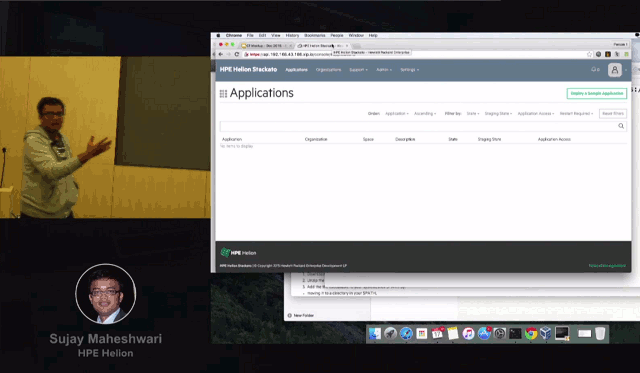Sort by the Space column header
This screenshot has height=373, width=640.
(368, 139)
